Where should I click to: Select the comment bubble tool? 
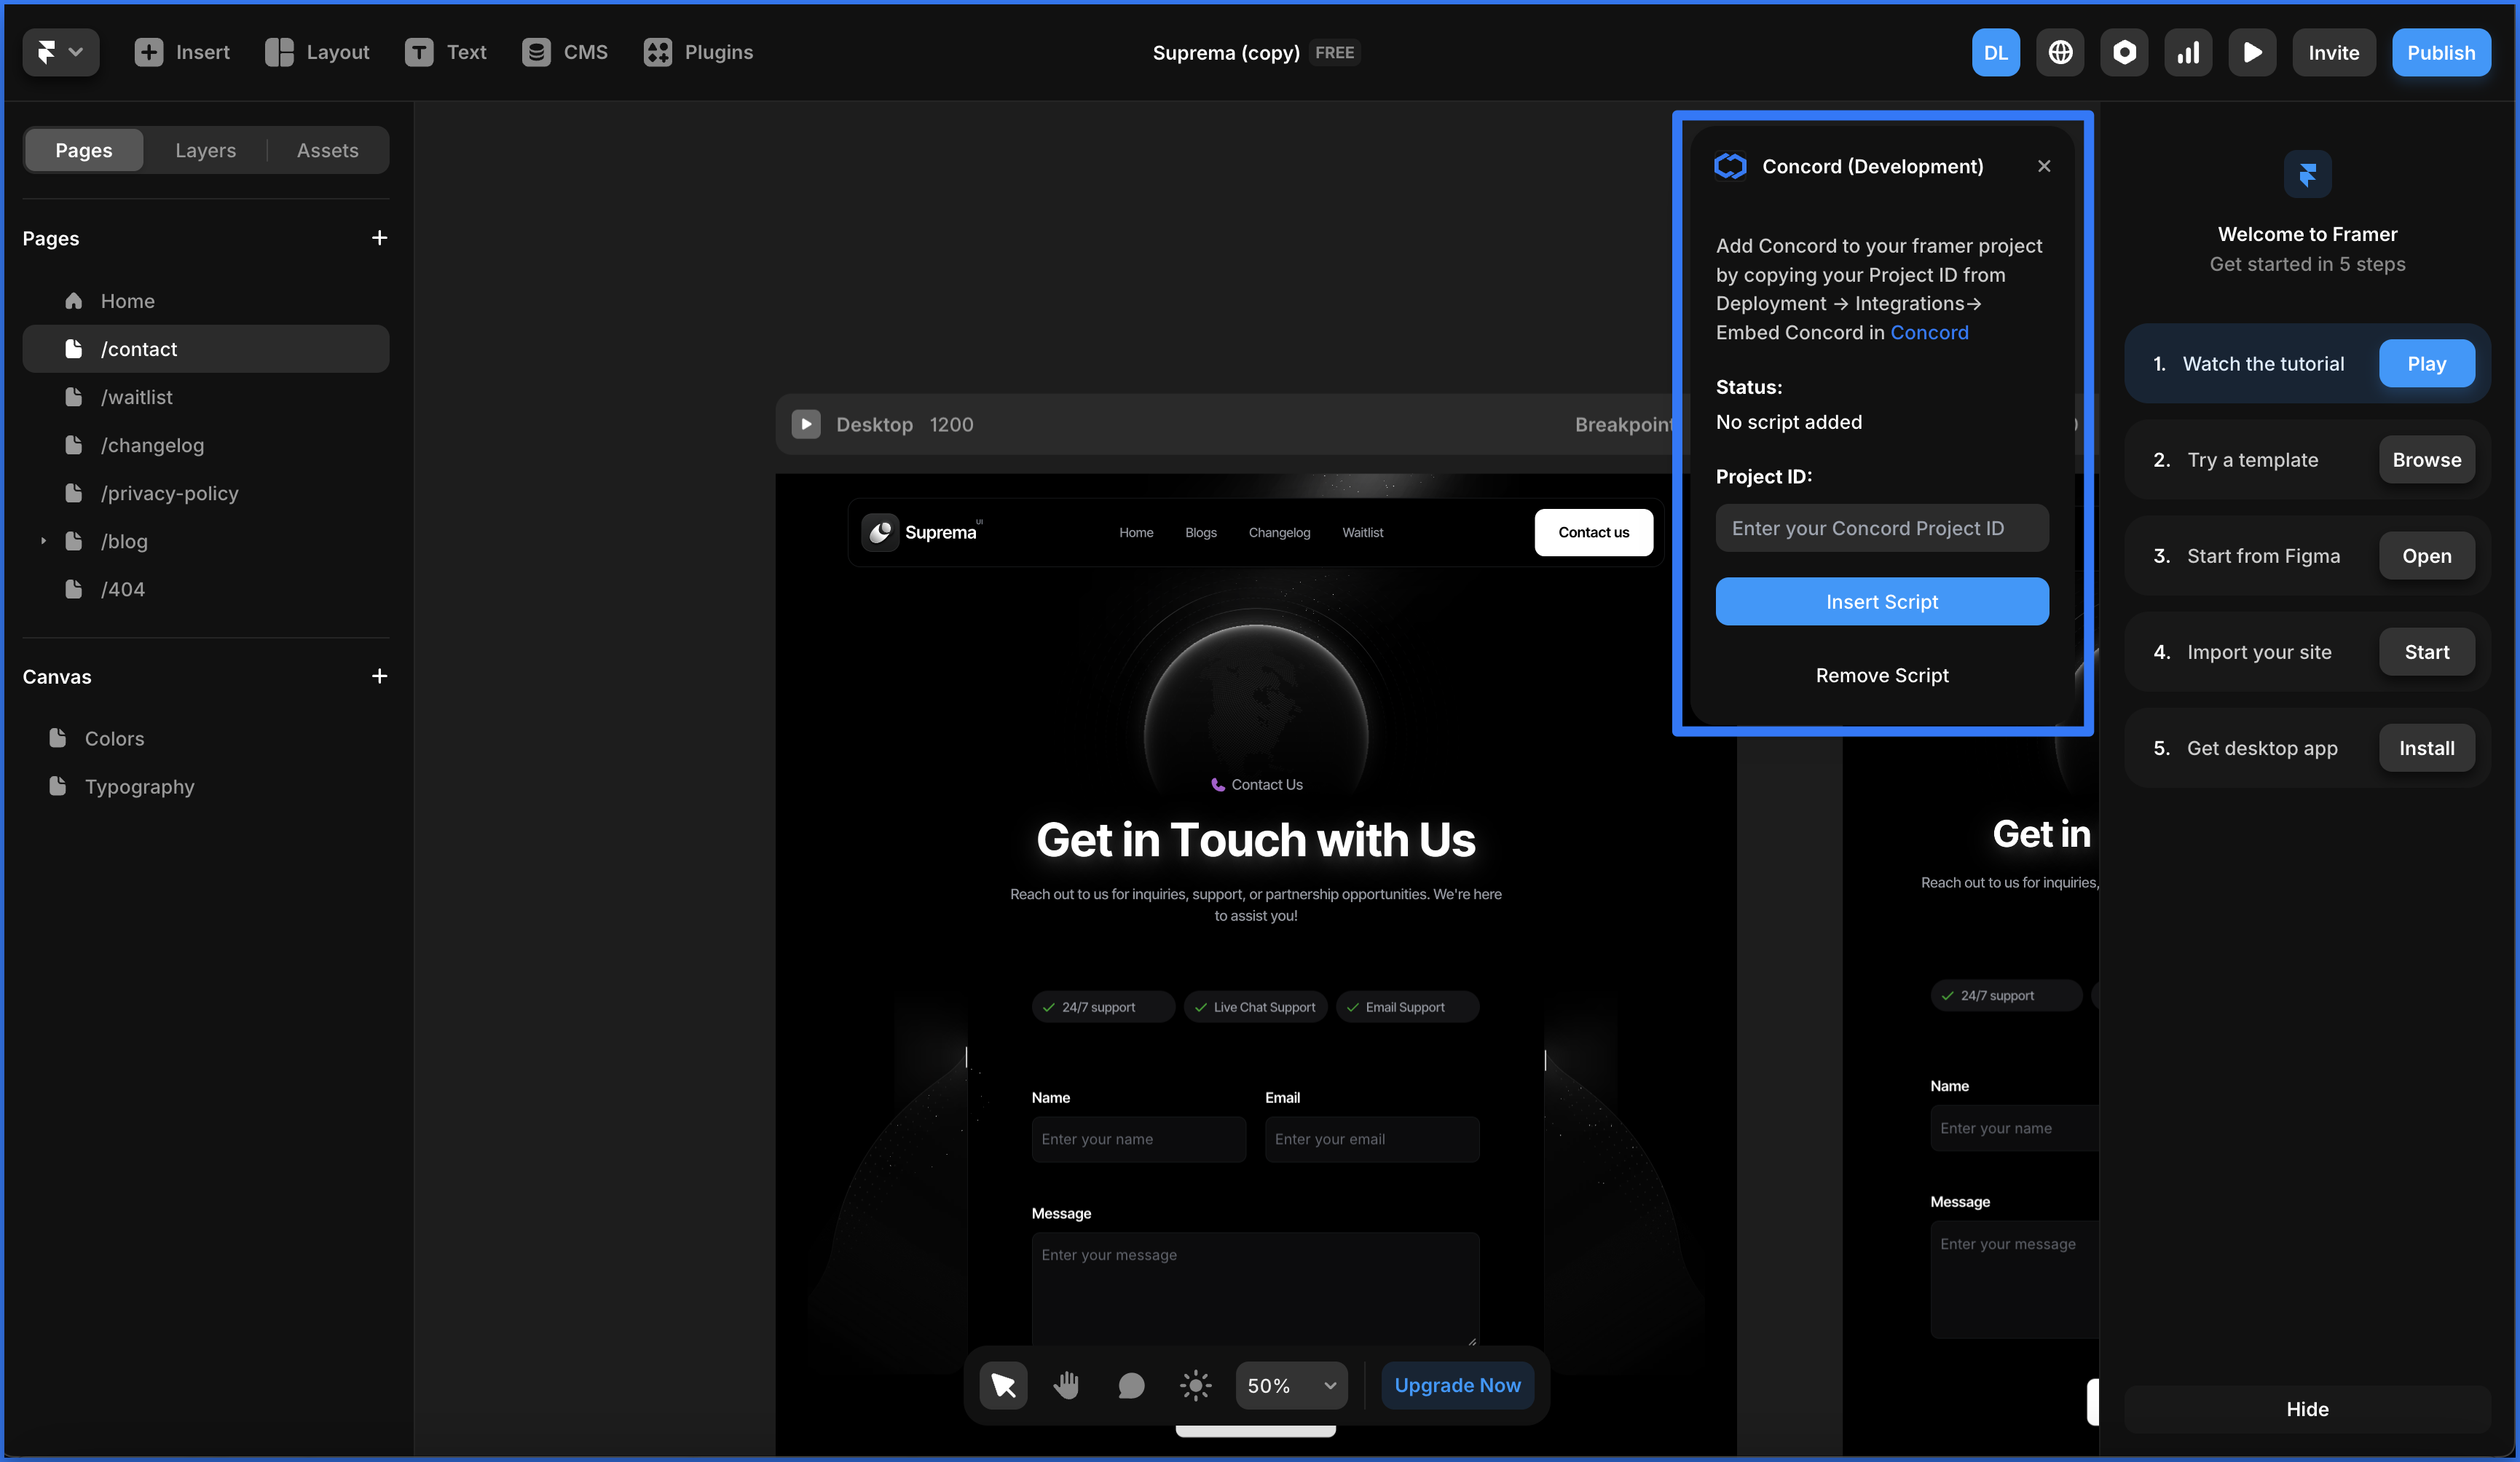pos(1131,1385)
